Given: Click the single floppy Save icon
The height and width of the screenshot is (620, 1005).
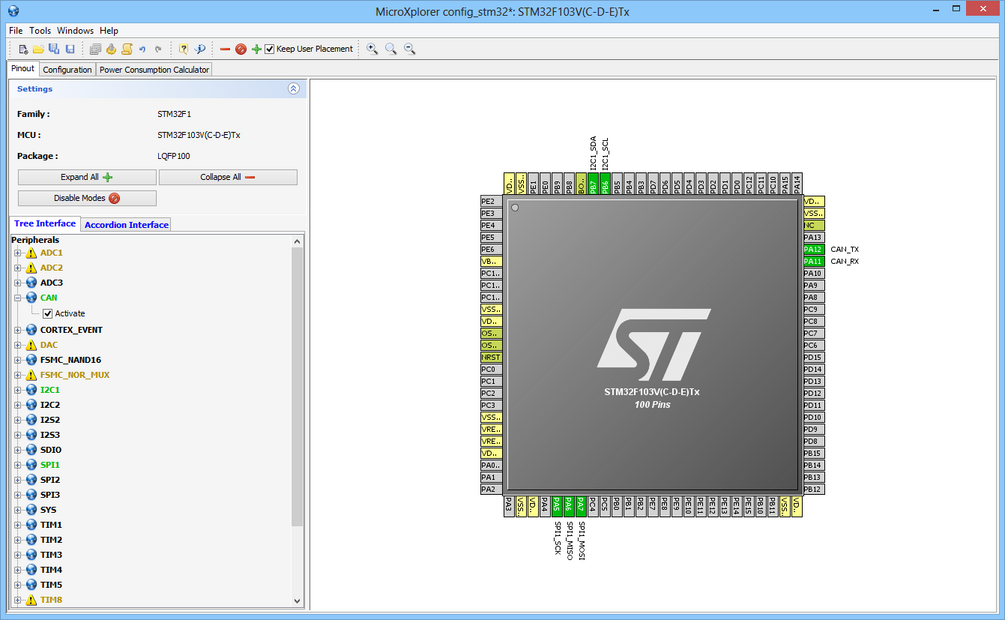Looking at the screenshot, I should [x=70, y=49].
